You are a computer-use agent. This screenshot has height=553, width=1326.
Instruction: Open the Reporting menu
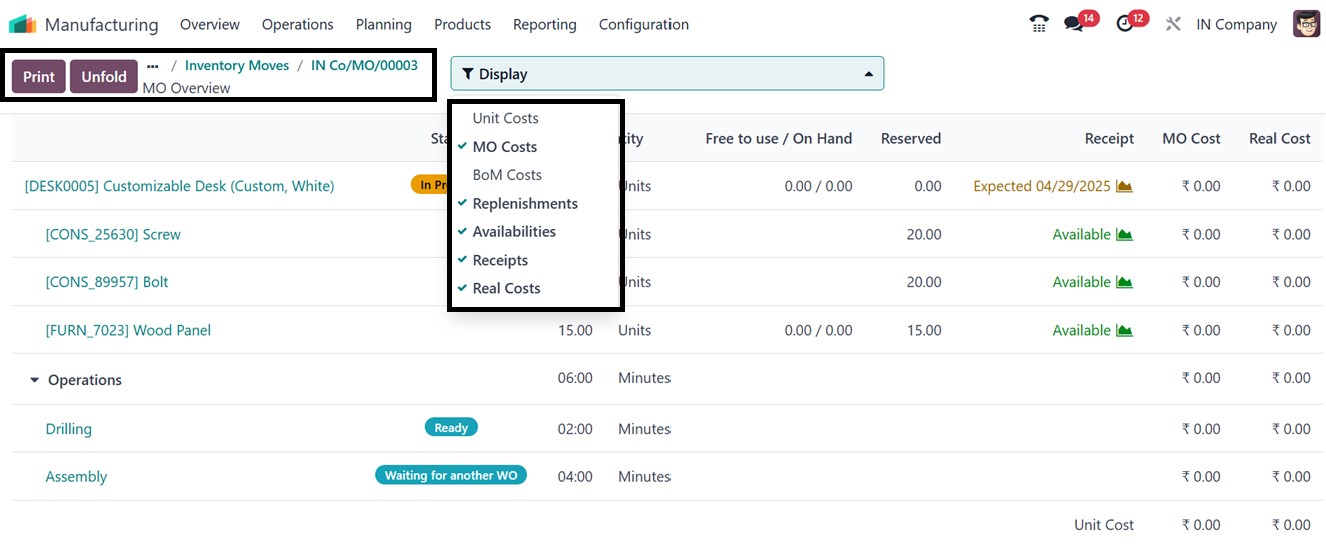tap(544, 24)
